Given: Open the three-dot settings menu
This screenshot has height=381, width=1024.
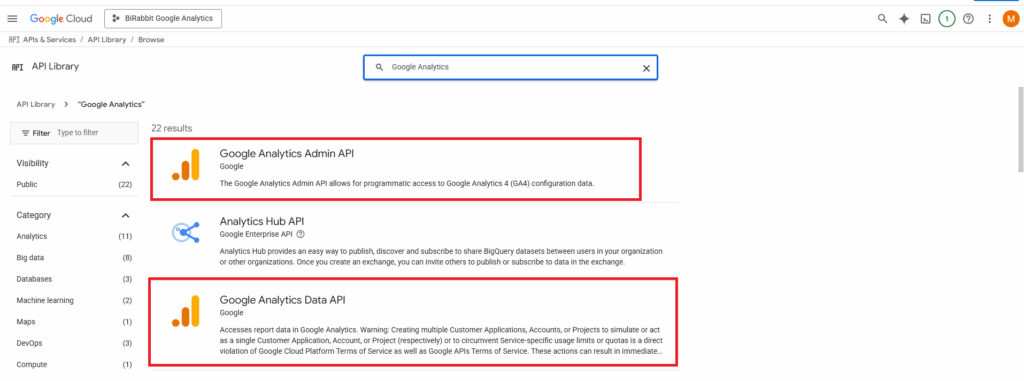Looking at the screenshot, I should tap(990, 18).
